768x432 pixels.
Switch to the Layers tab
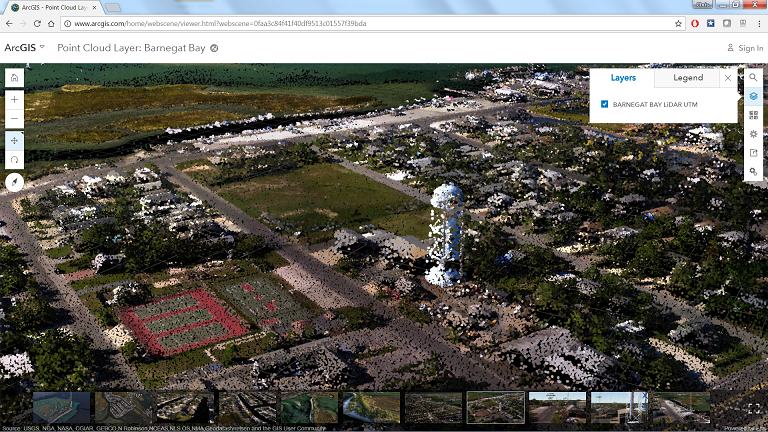[623, 78]
